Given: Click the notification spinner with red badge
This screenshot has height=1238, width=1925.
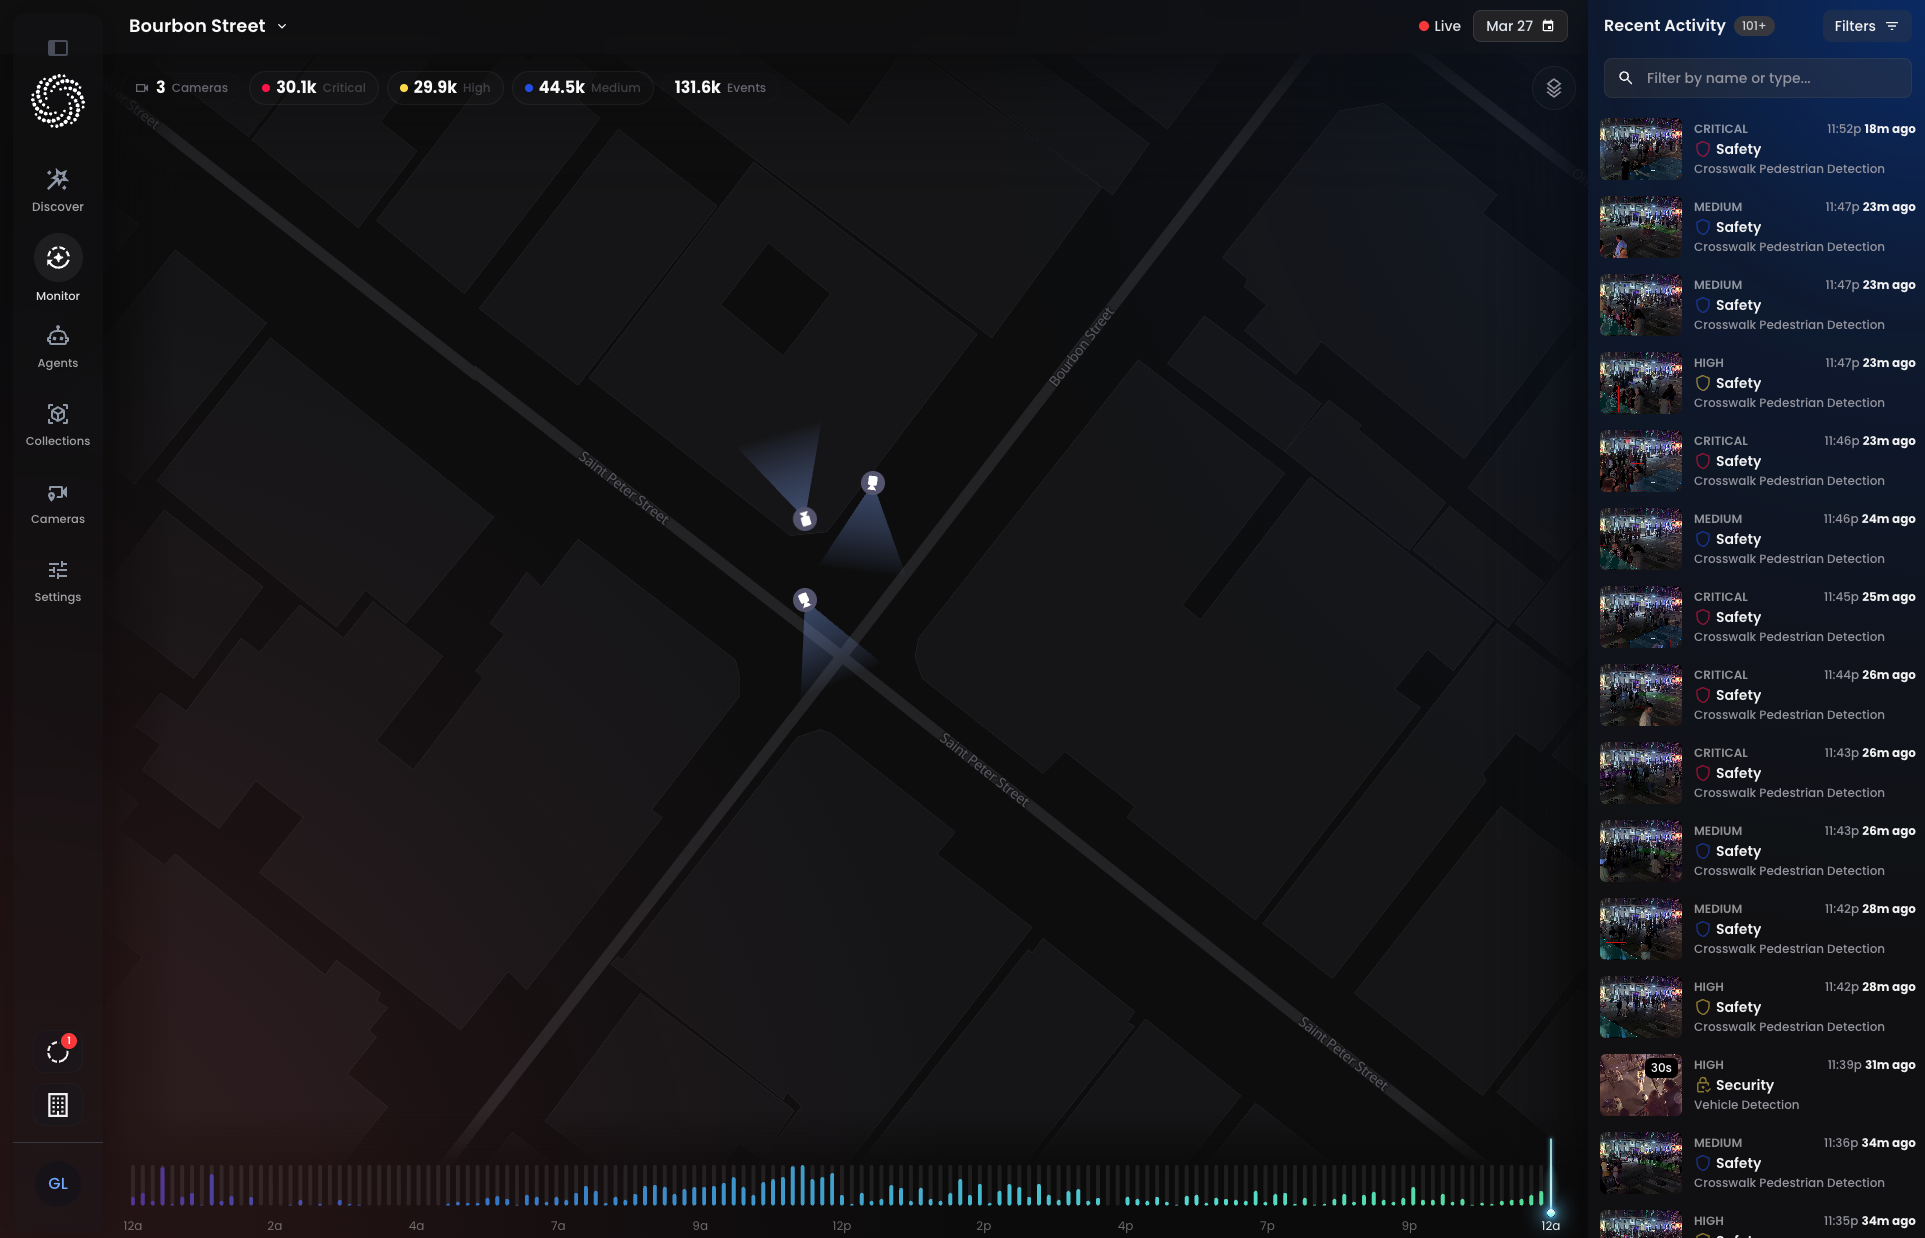Looking at the screenshot, I should pos(58,1051).
